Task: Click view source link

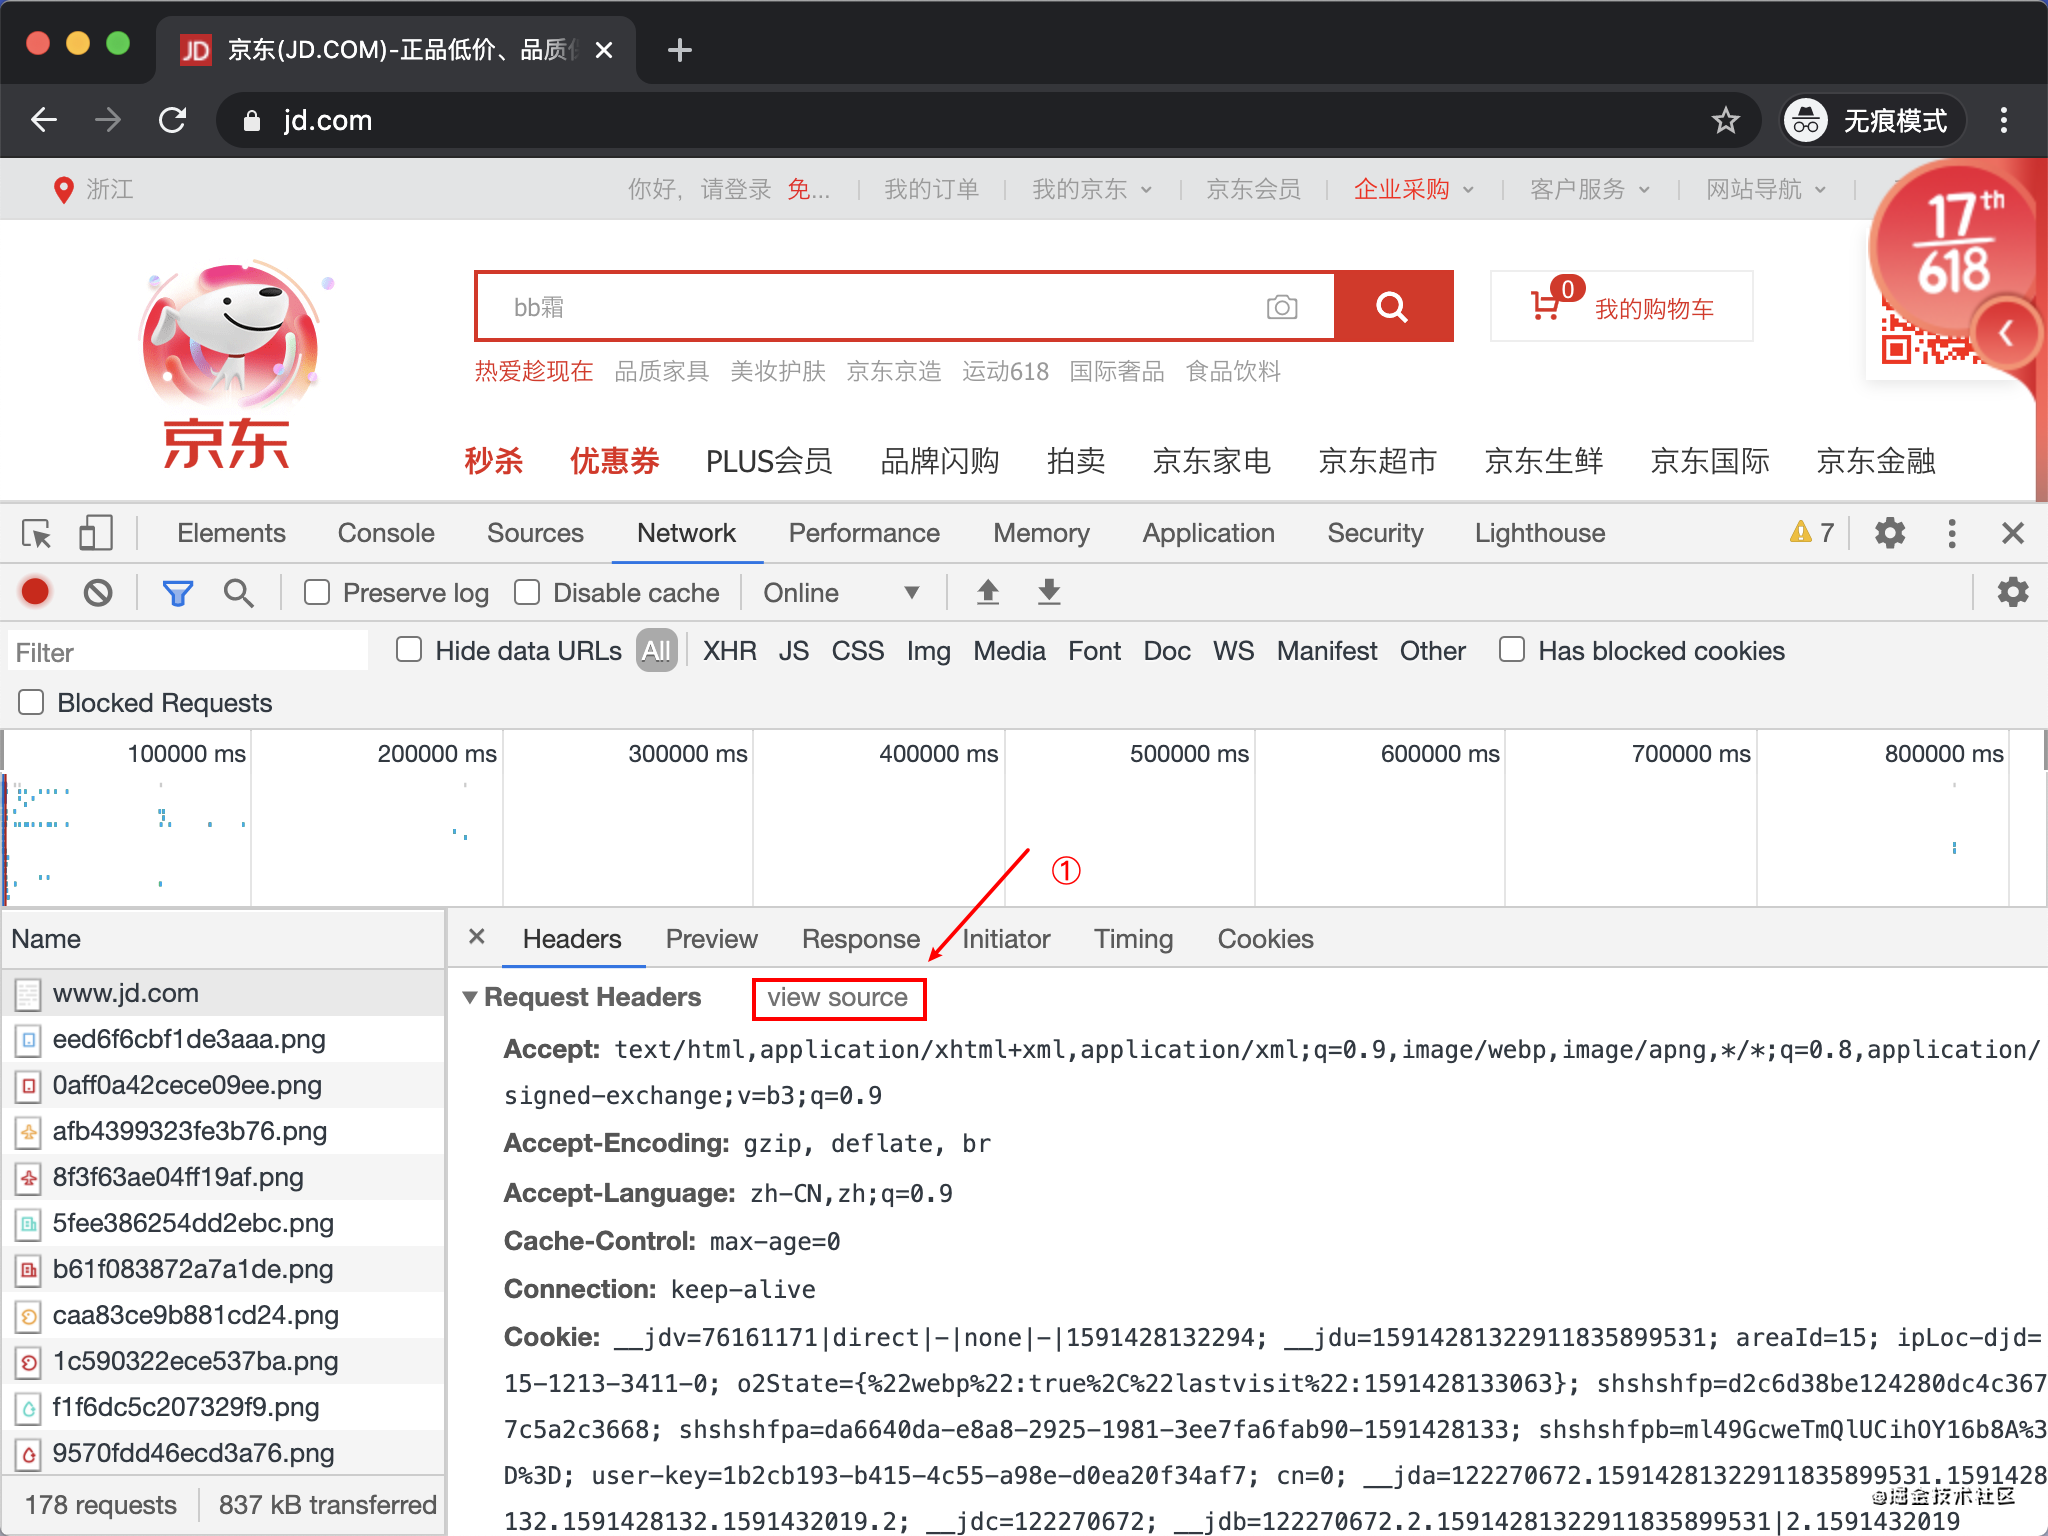Action: click(x=838, y=998)
